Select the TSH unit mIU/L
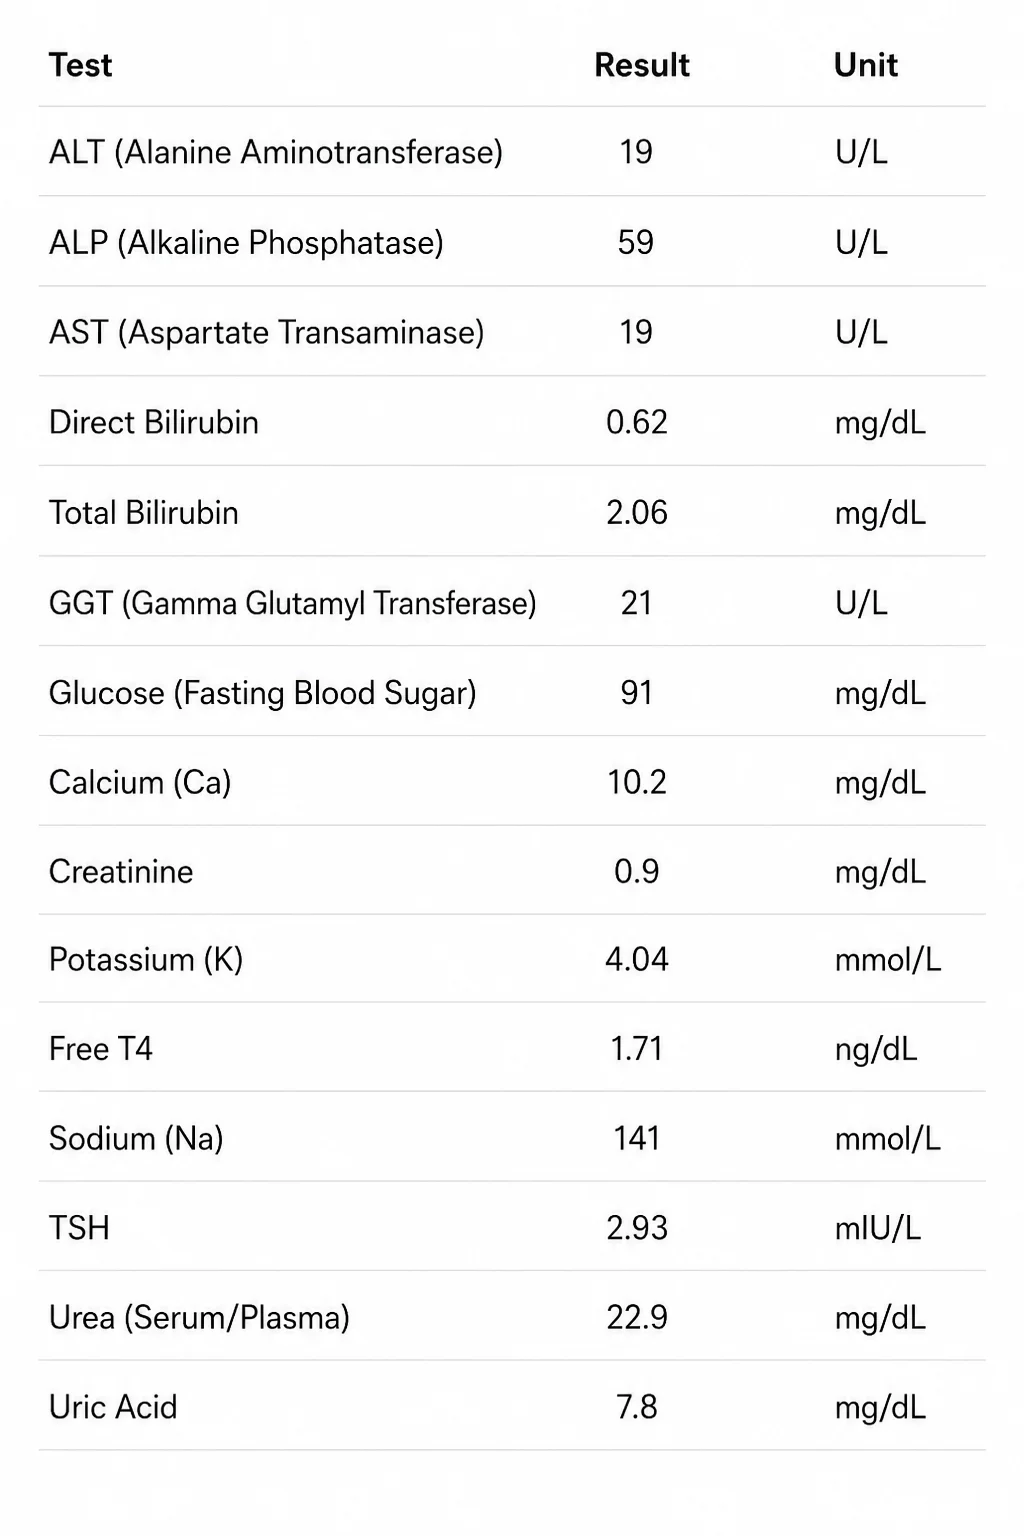Image resolution: width=1024 pixels, height=1536 pixels. pyautogui.click(x=878, y=1228)
